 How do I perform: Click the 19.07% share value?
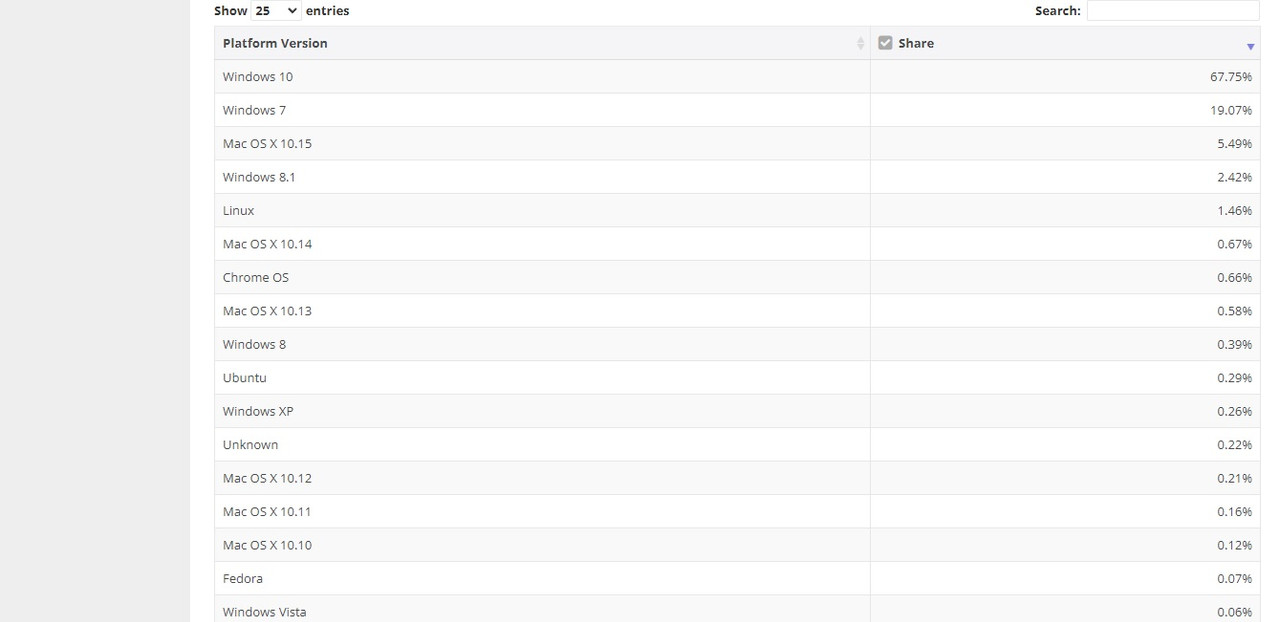(x=1231, y=110)
